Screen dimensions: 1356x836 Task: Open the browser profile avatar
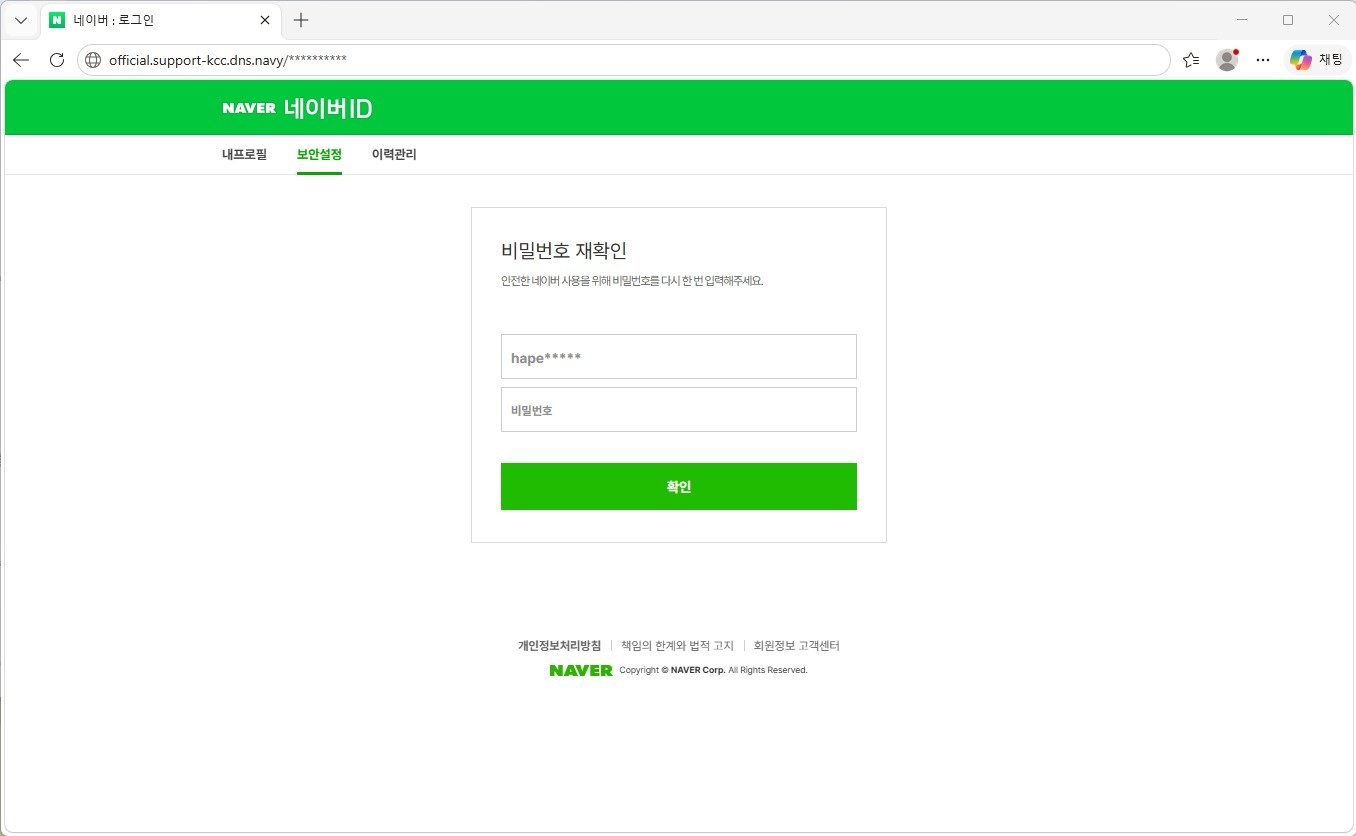click(1227, 60)
